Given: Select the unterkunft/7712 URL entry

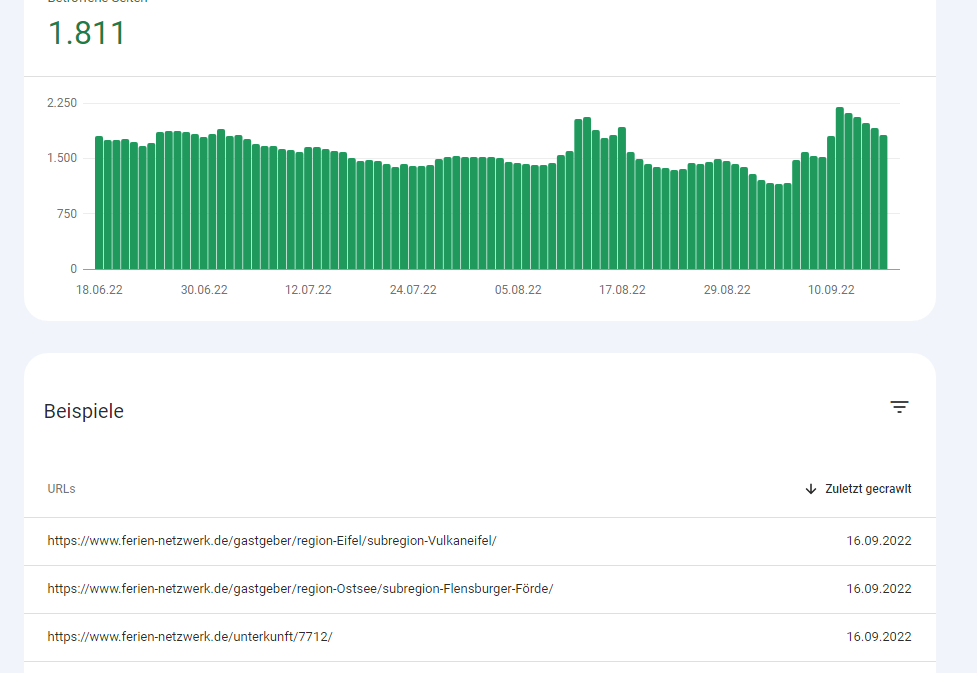Looking at the screenshot, I should coord(189,637).
